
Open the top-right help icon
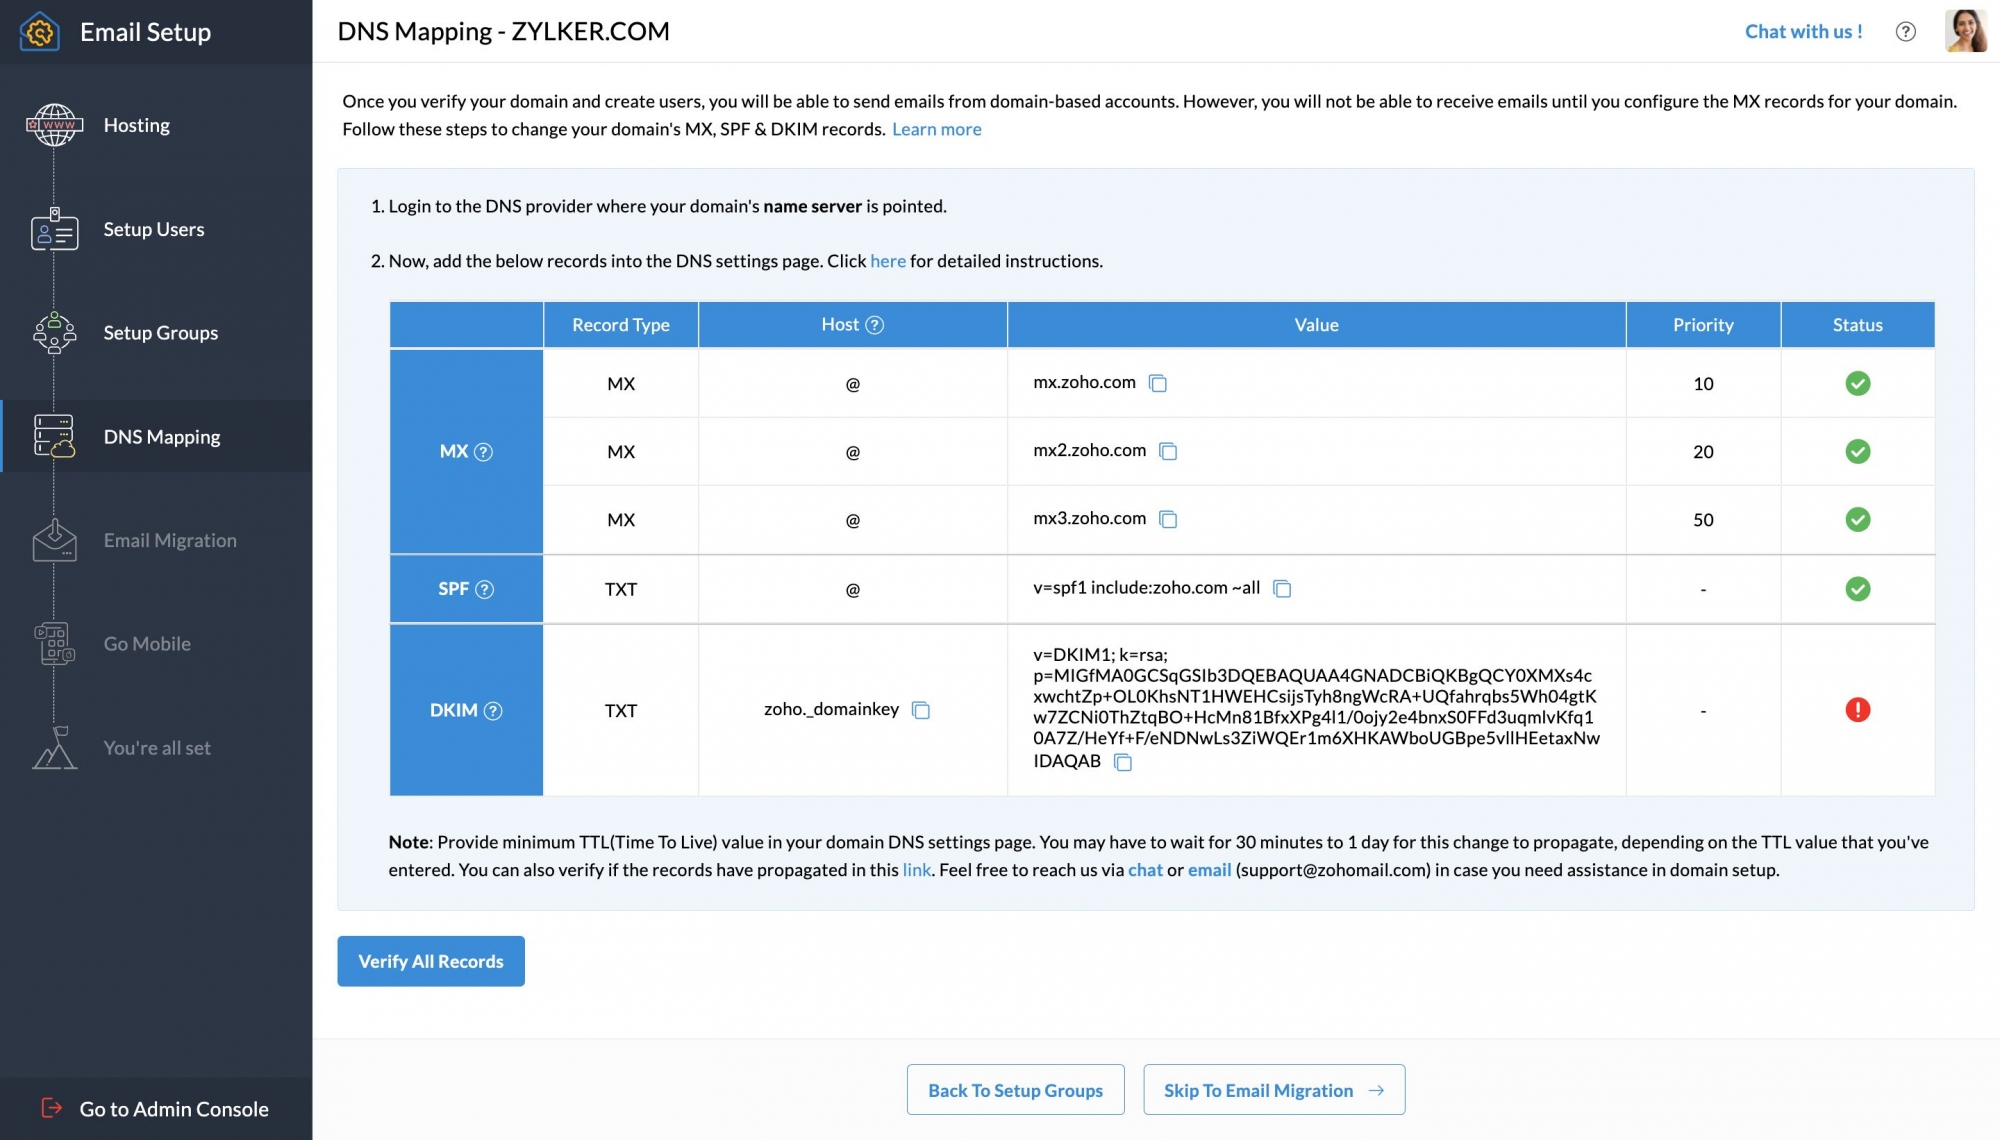pyautogui.click(x=1905, y=32)
